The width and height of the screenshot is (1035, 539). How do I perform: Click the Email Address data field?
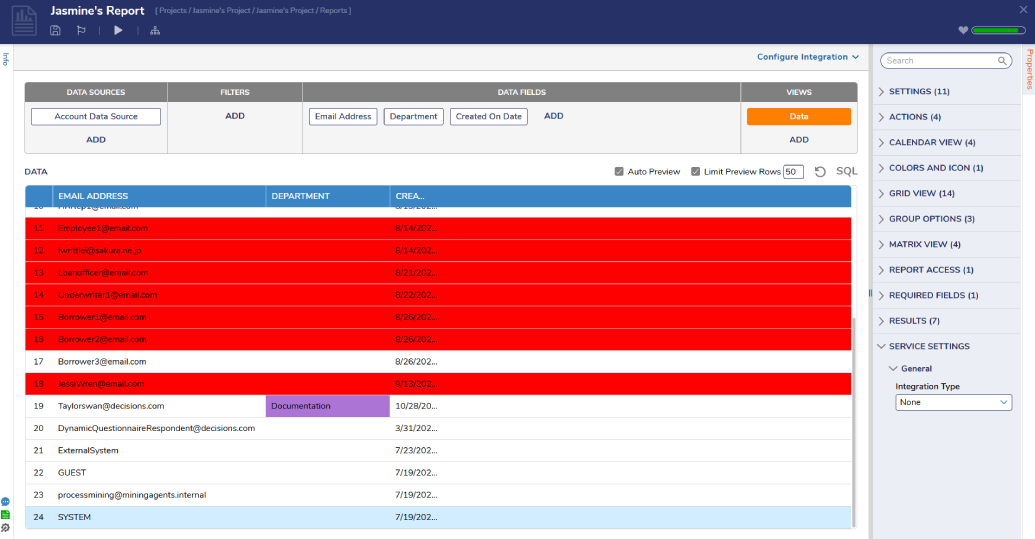coord(343,116)
